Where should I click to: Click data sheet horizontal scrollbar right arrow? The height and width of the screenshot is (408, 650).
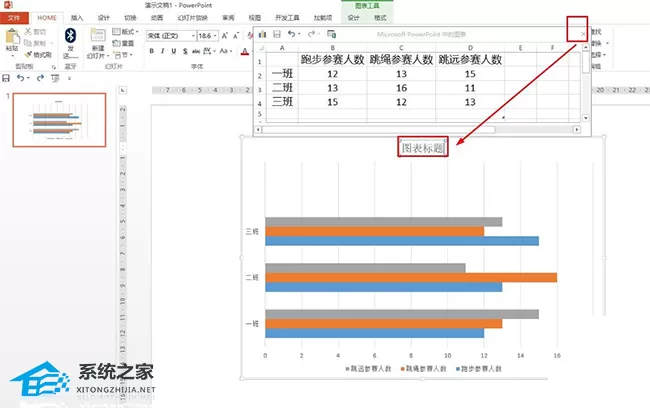577,130
